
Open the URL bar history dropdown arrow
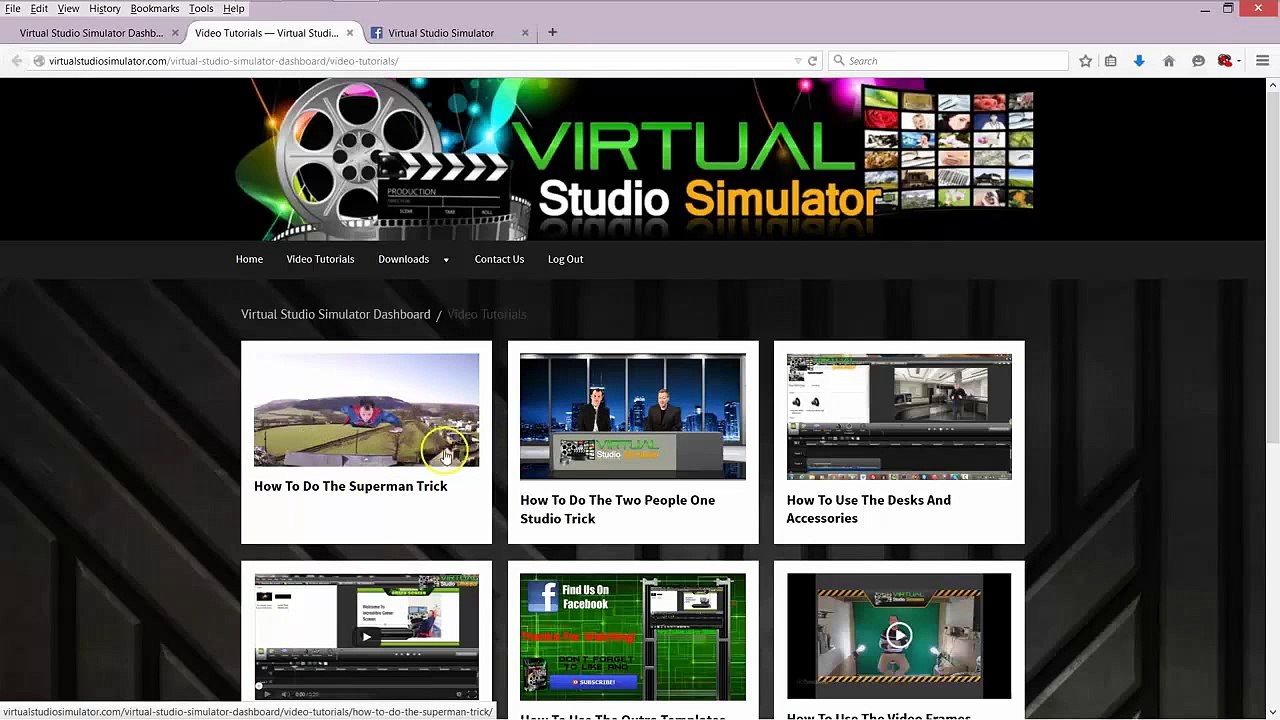[798, 61]
